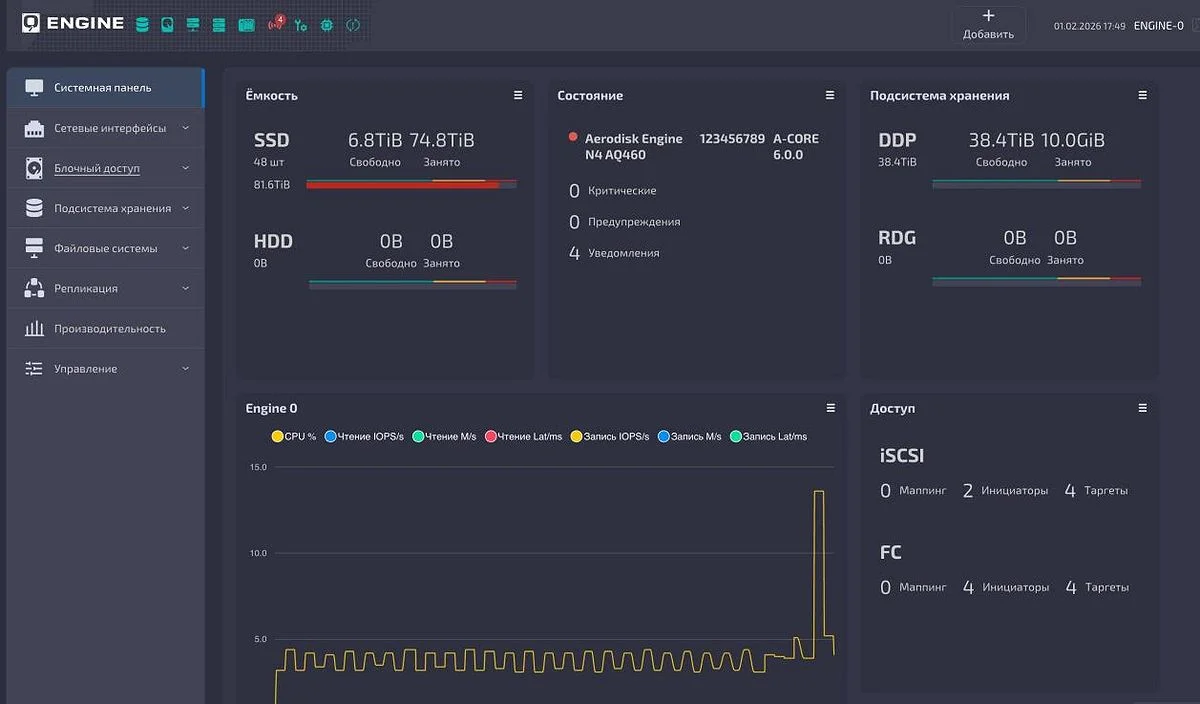Click the Добавить button

[988, 25]
